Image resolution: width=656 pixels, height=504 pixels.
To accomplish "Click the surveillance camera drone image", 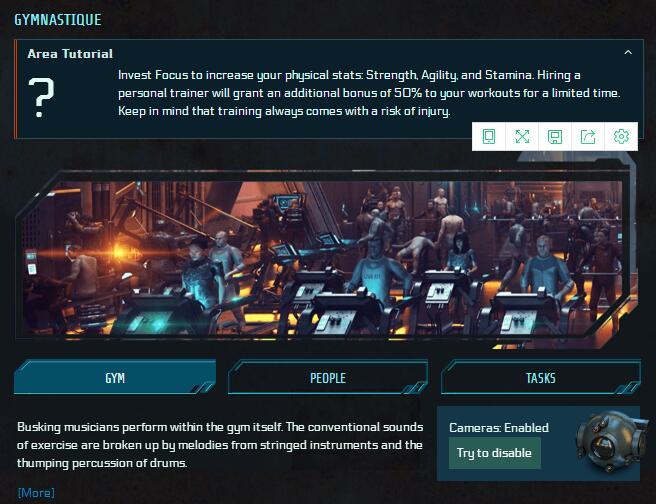I will 608,442.
